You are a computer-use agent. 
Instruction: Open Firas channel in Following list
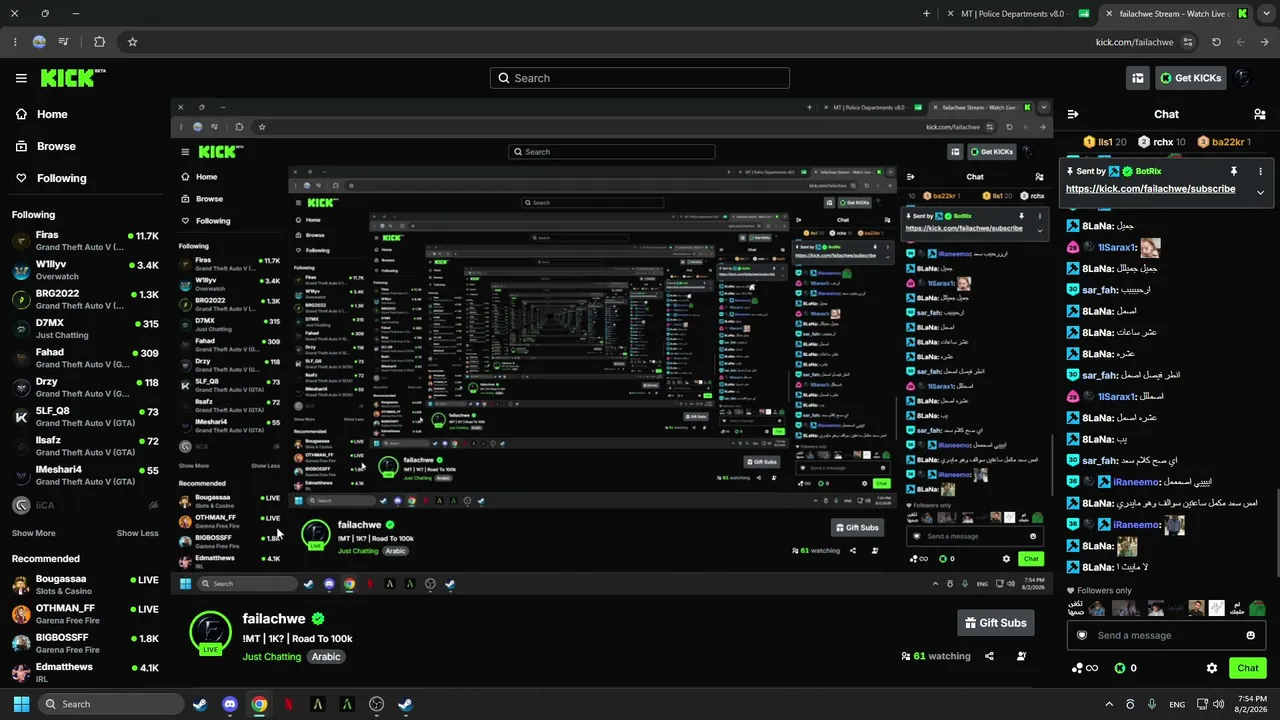pyautogui.click(x=85, y=241)
